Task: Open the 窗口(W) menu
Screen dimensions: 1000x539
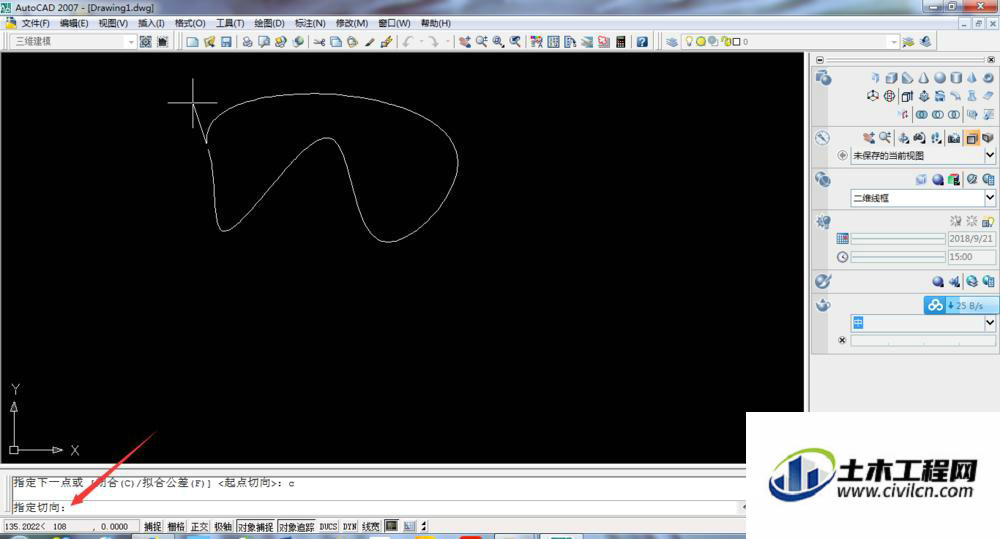Action: 394,23
